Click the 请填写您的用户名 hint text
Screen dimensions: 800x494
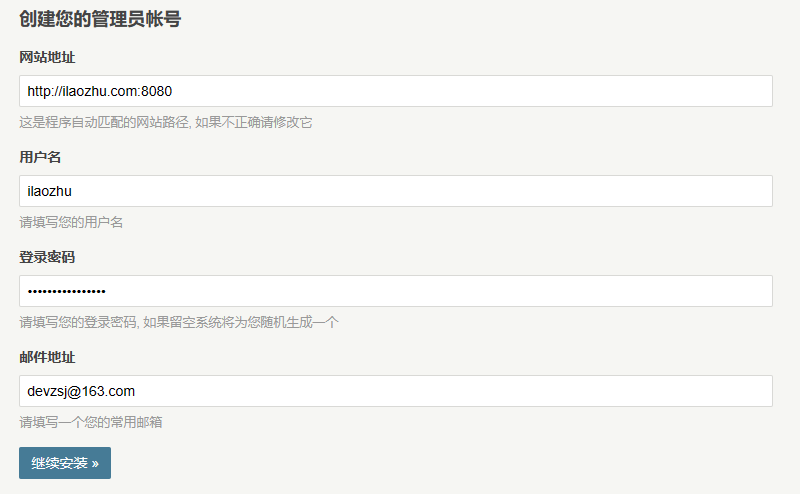click(71, 223)
